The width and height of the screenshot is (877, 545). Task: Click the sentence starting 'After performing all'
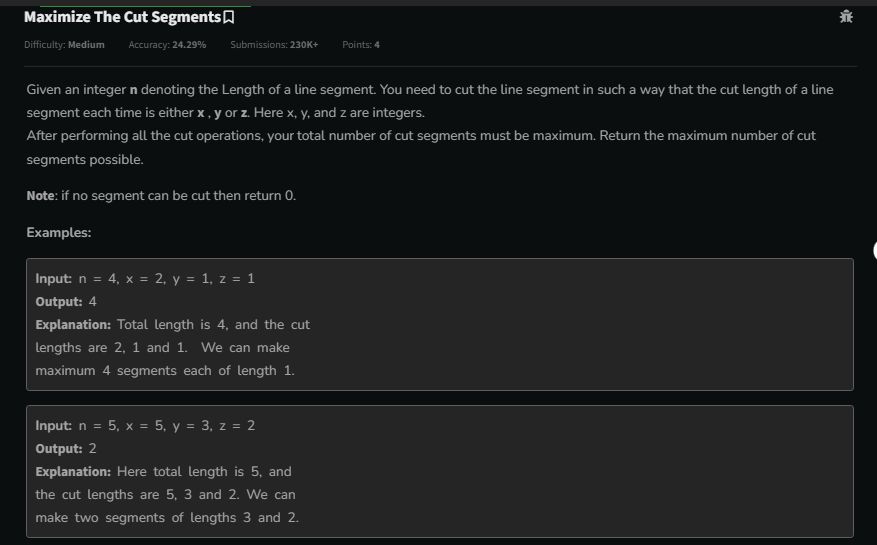(x=421, y=147)
